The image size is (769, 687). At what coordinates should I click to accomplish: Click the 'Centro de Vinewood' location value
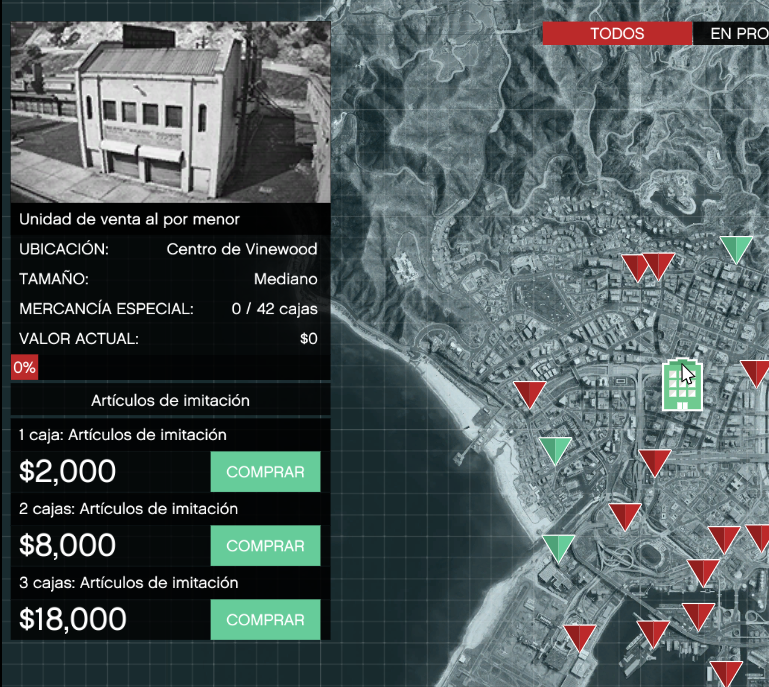point(242,249)
